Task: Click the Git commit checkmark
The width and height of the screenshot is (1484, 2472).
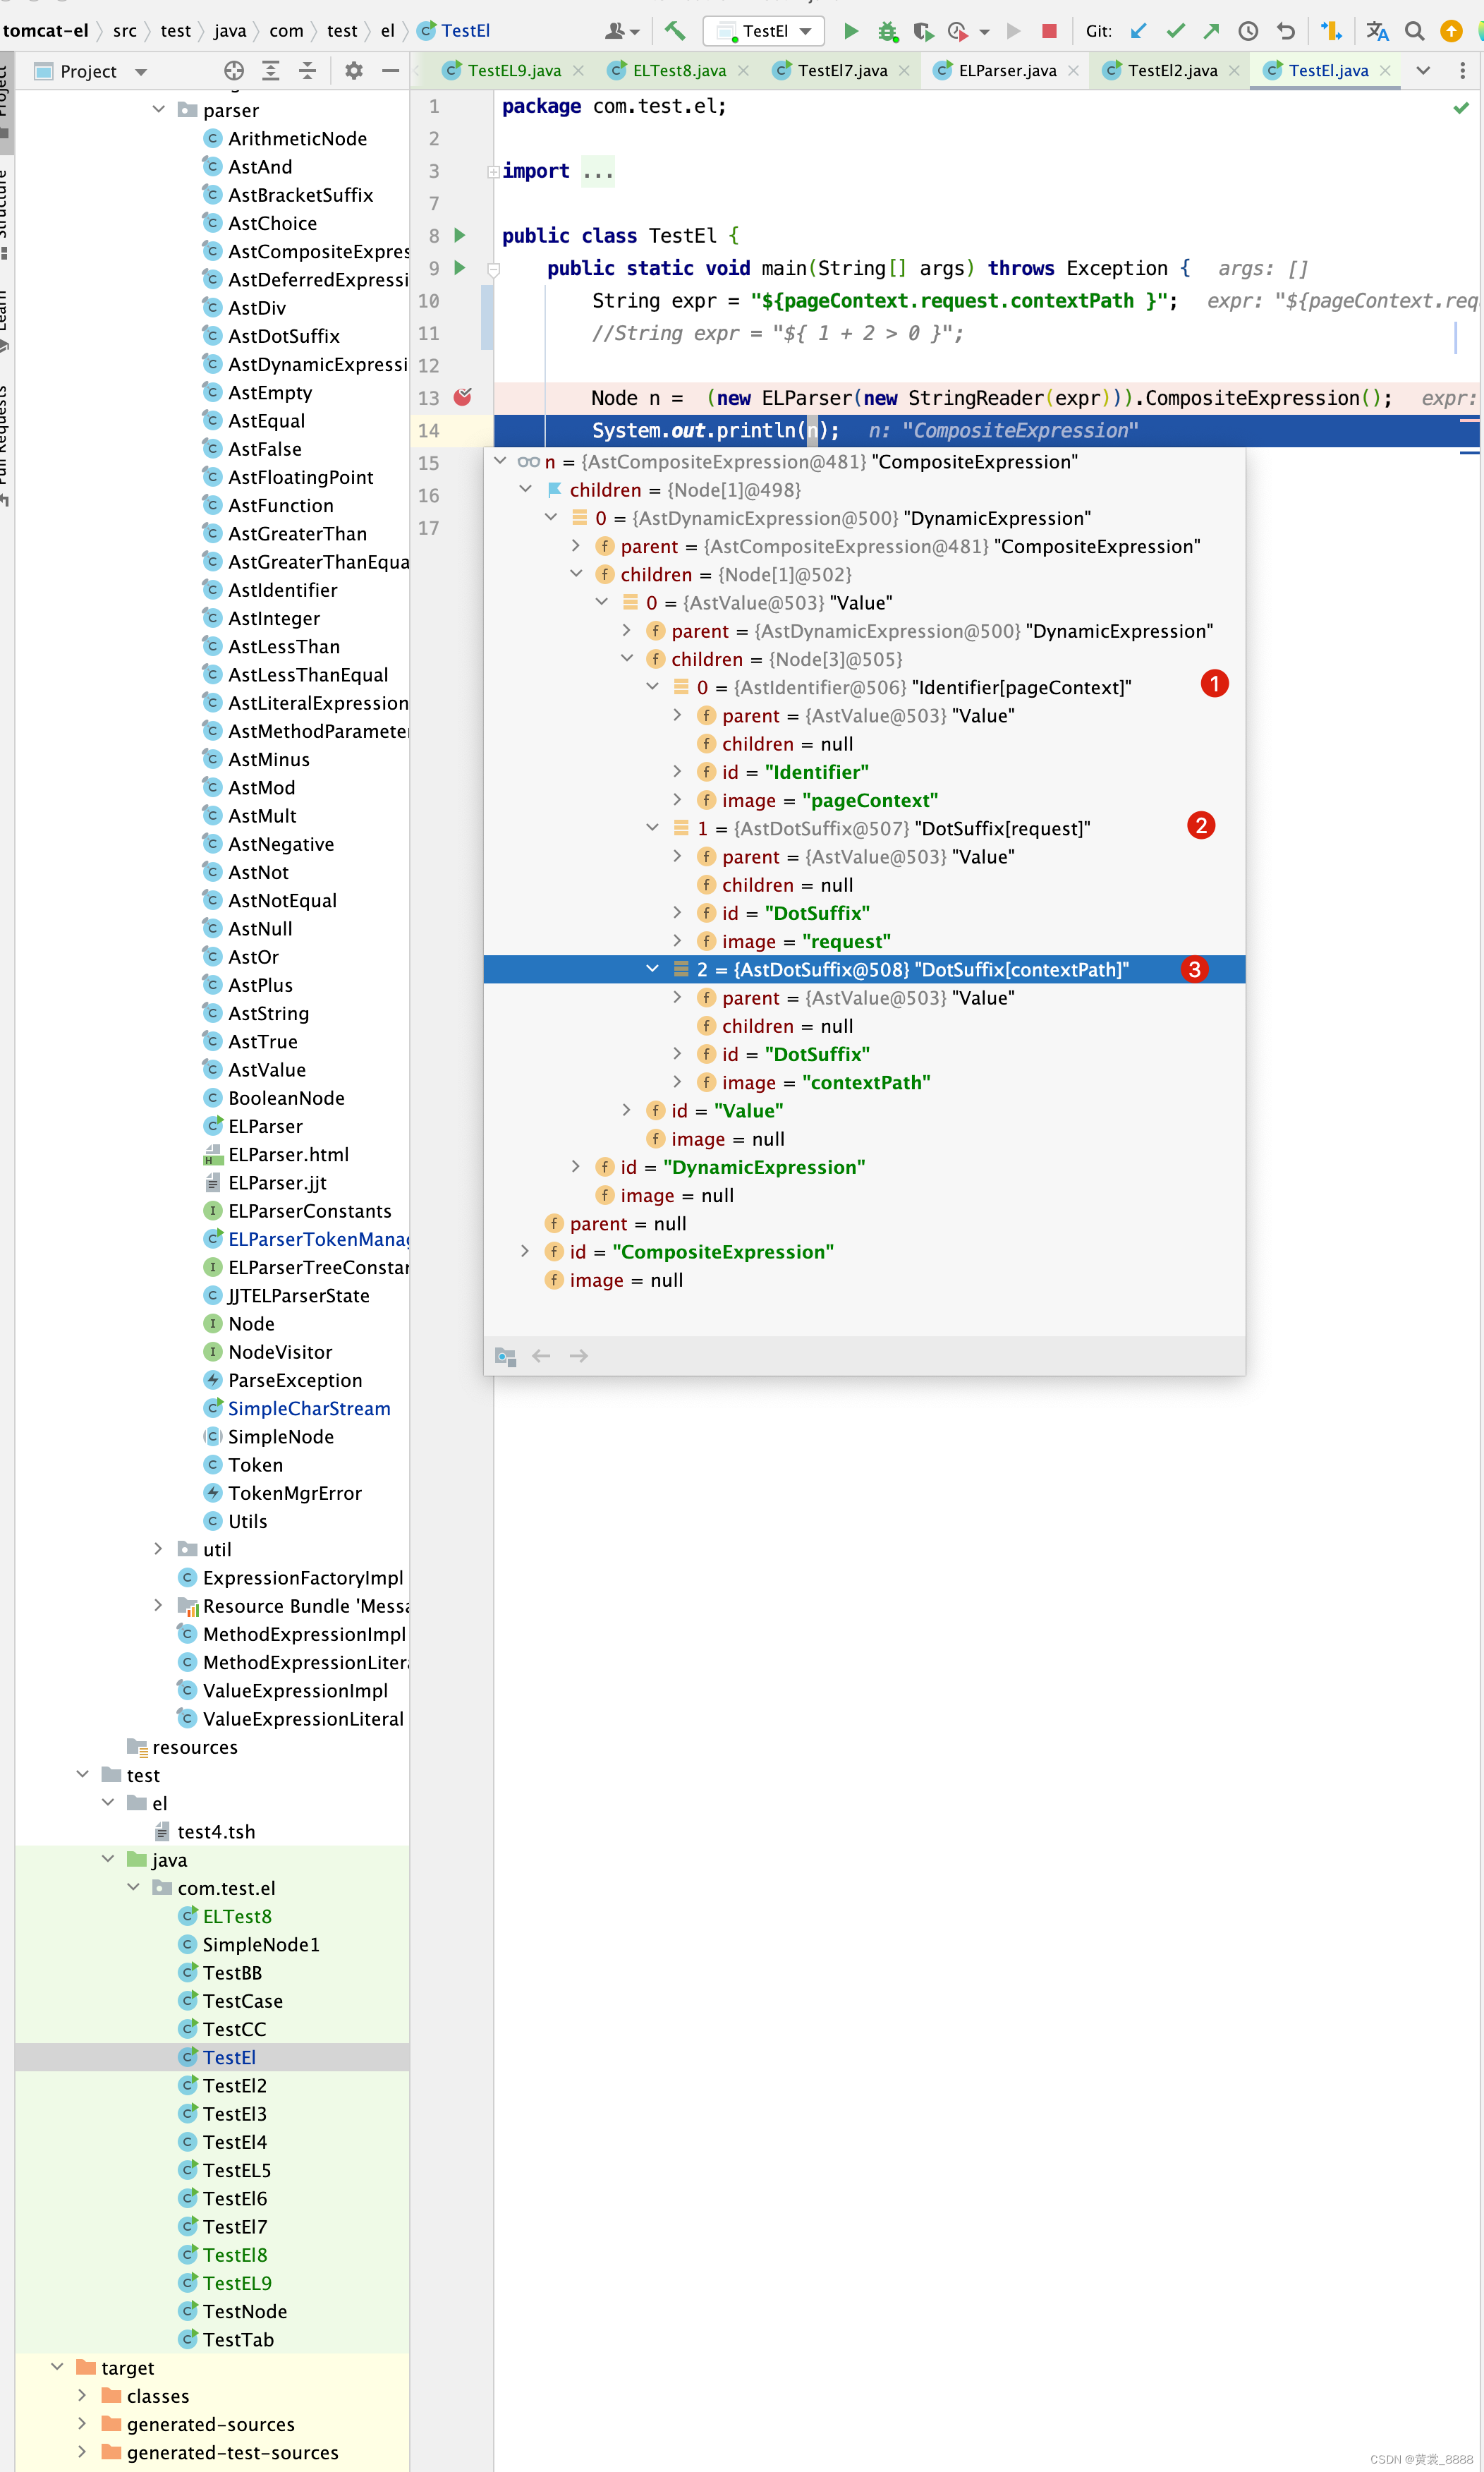Action: tap(1176, 31)
